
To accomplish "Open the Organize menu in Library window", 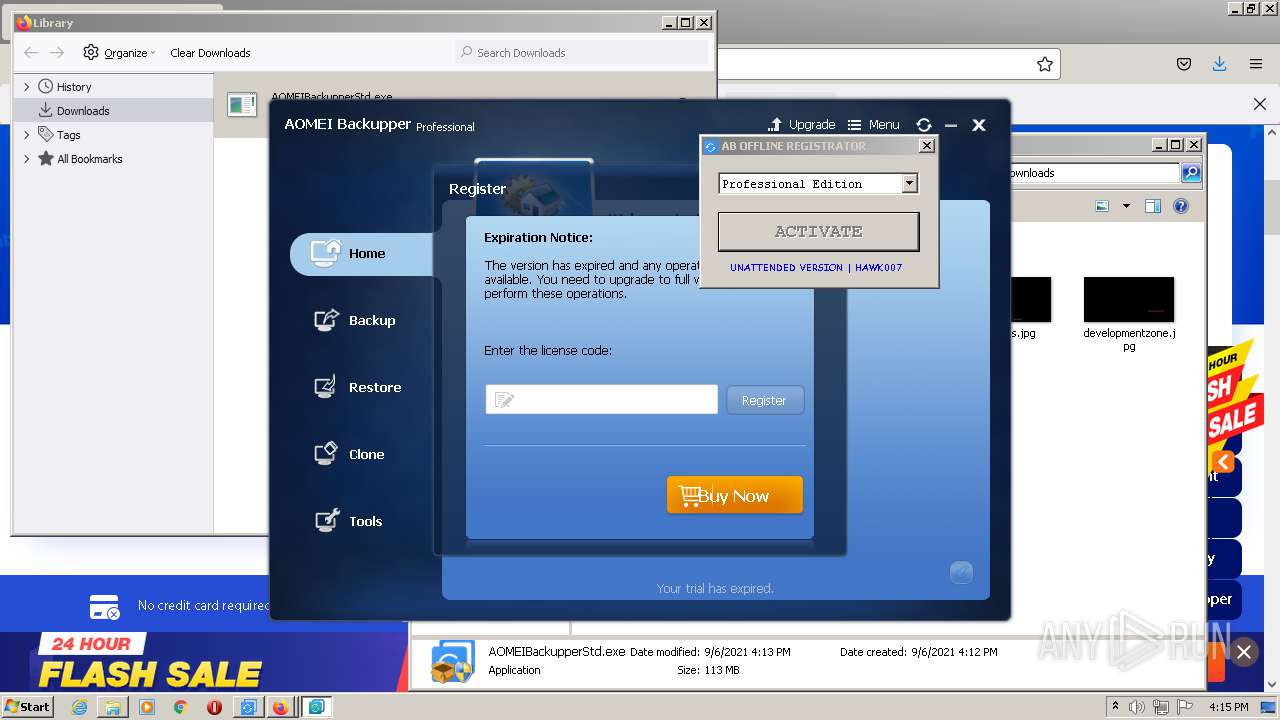I will tap(119, 53).
